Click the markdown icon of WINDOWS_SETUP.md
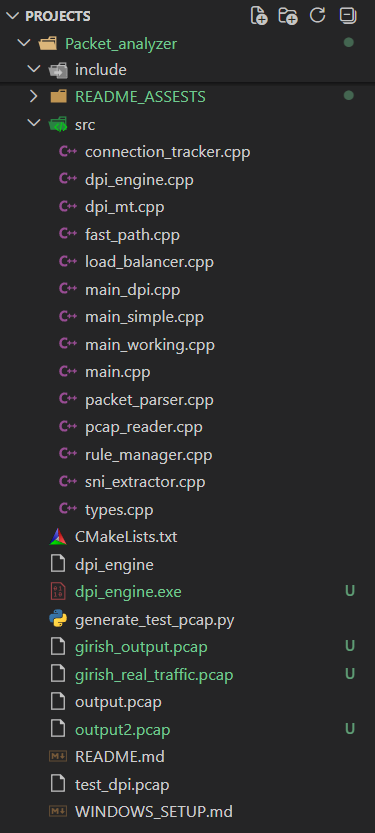This screenshot has height=833, width=375. (58, 812)
